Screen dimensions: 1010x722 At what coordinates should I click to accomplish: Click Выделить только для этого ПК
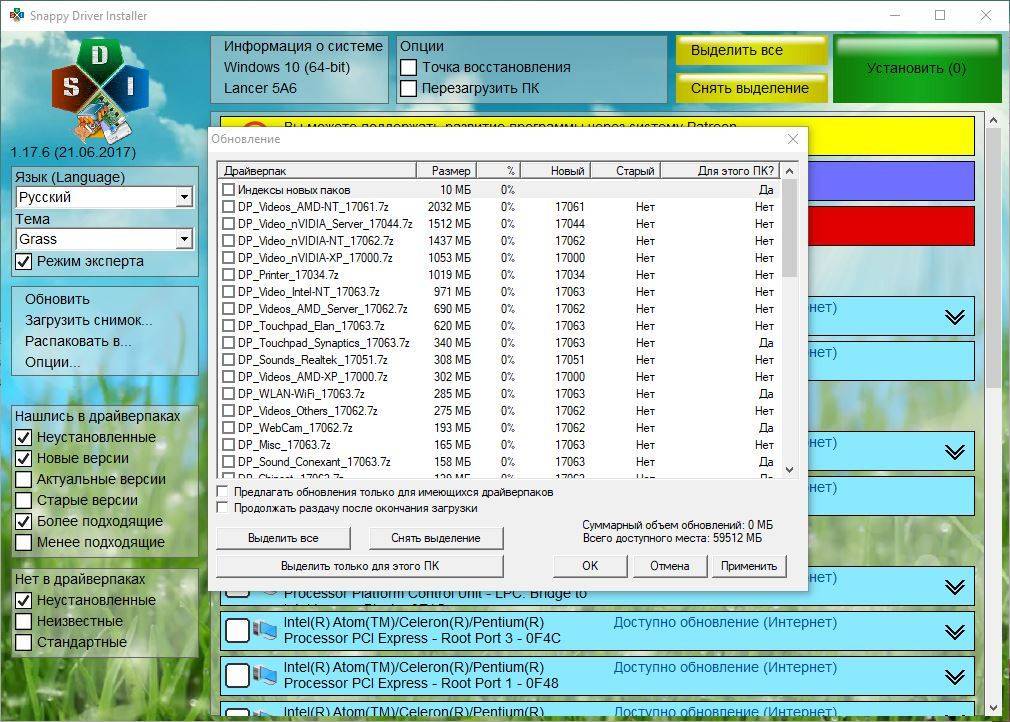click(360, 566)
